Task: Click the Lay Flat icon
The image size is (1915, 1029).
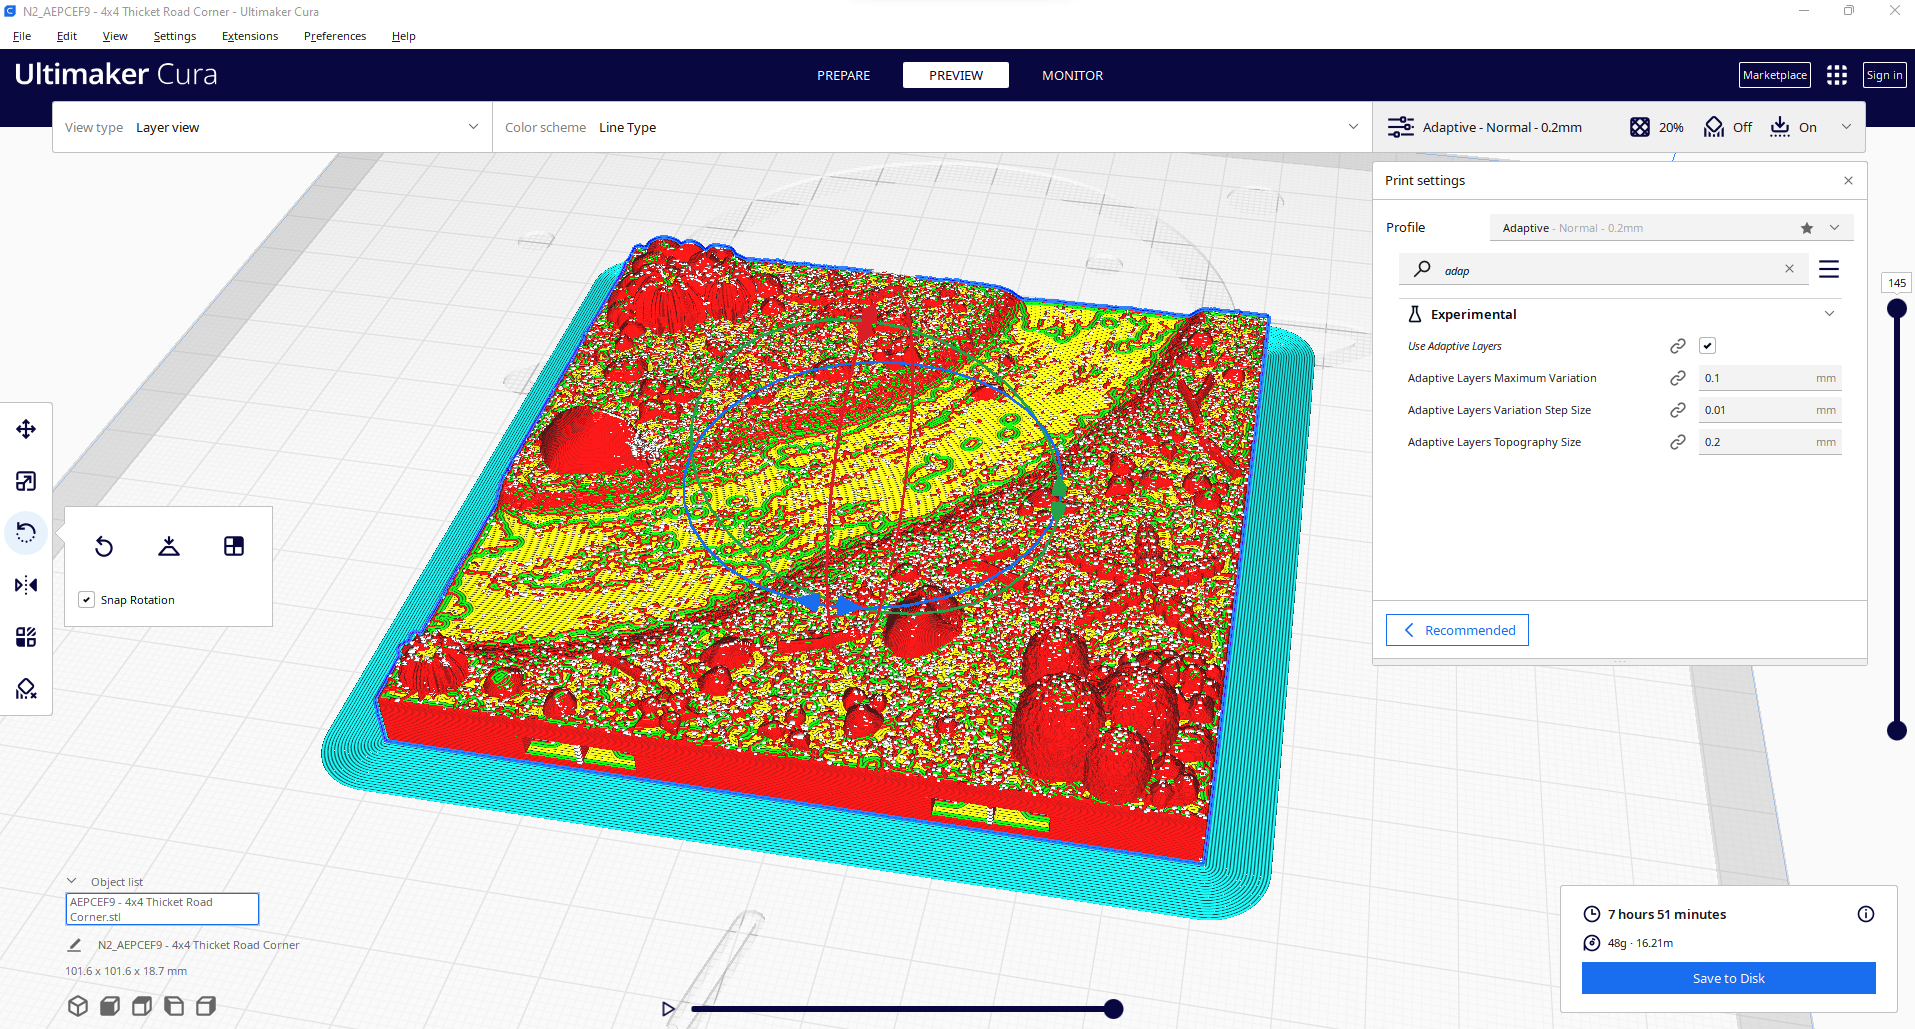Action: [169, 546]
